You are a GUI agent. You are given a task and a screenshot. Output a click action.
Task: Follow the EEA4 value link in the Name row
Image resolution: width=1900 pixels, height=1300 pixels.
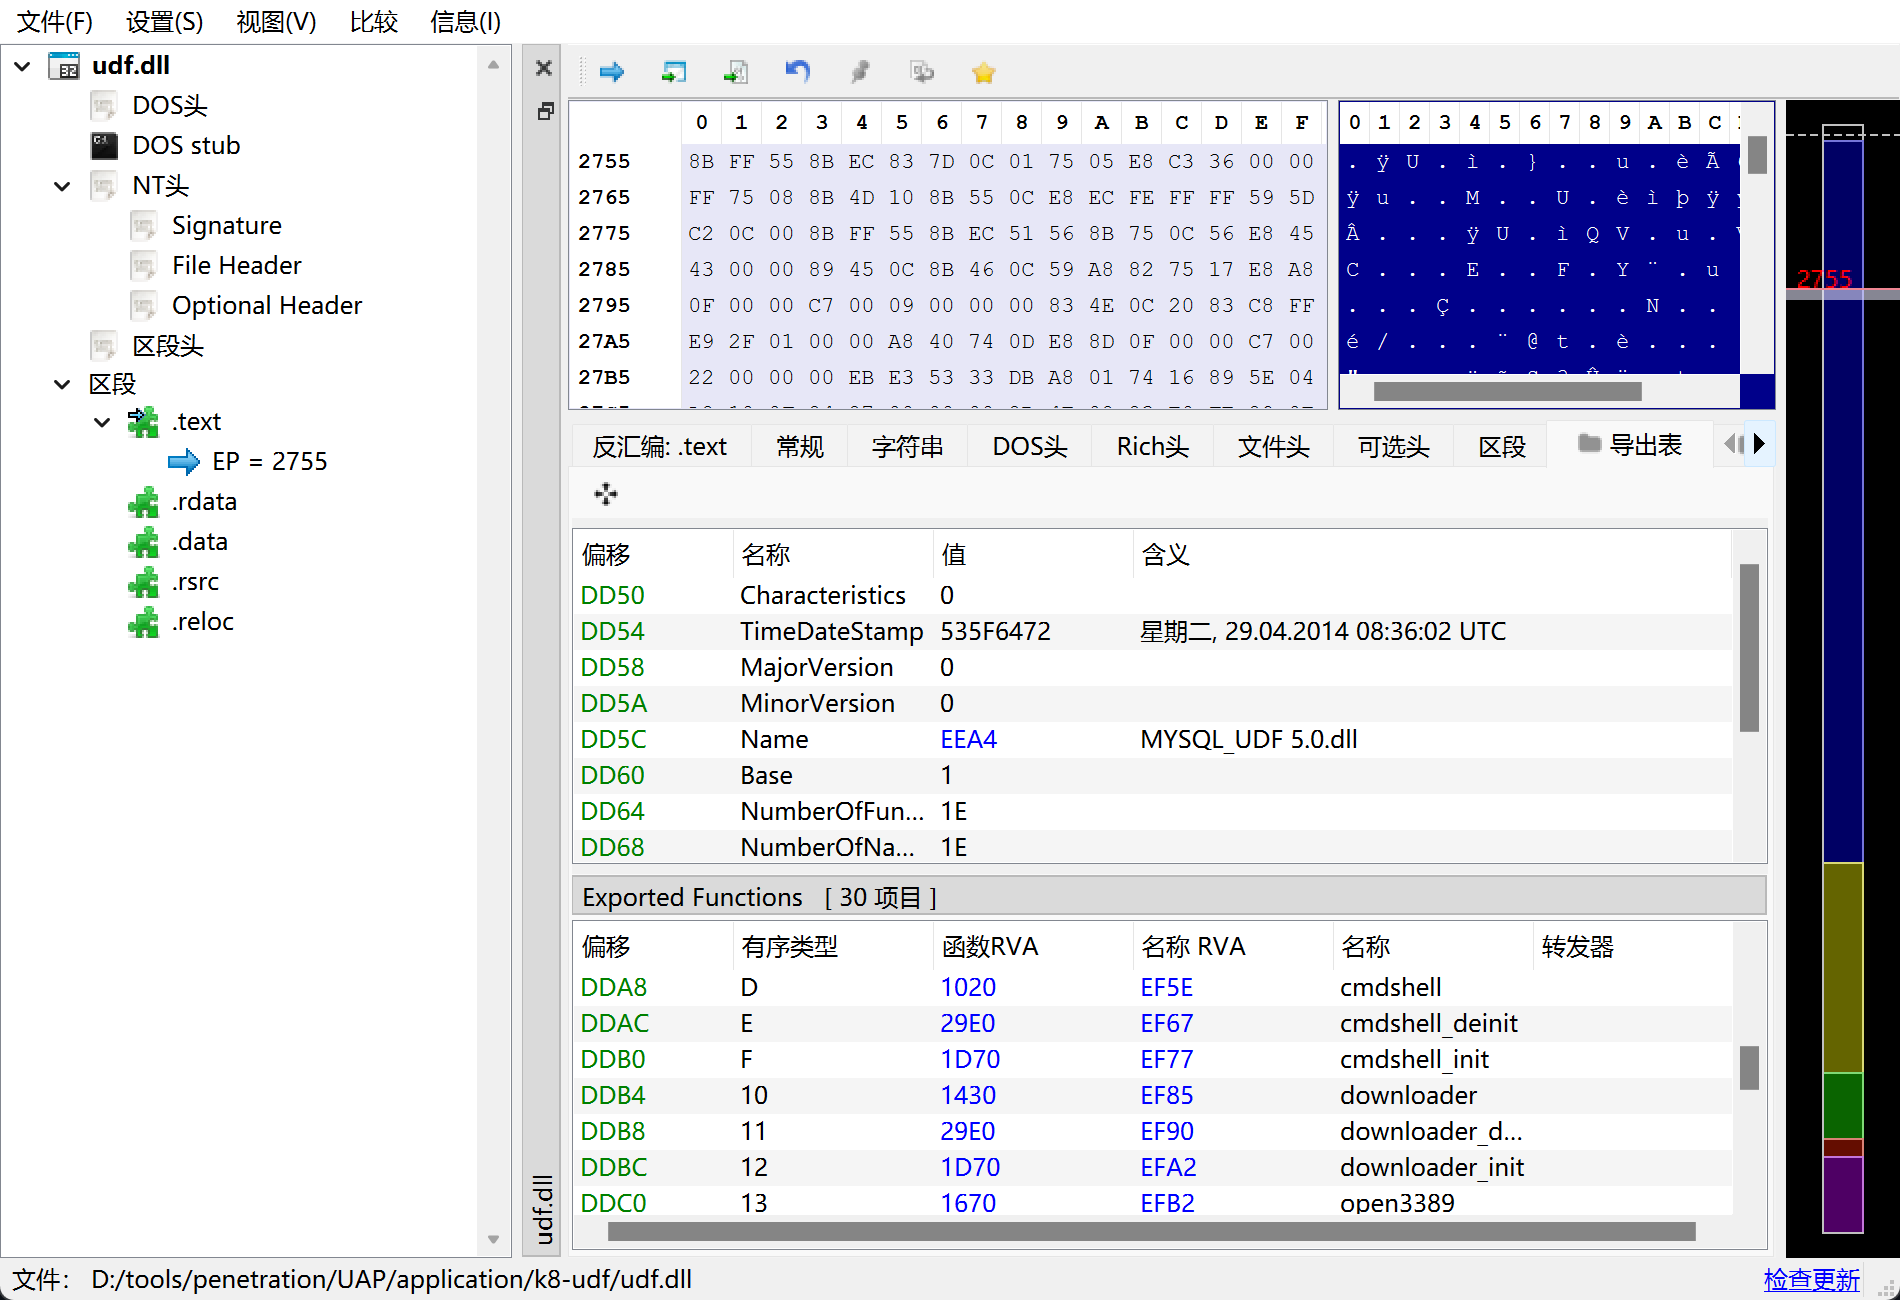(968, 740)
